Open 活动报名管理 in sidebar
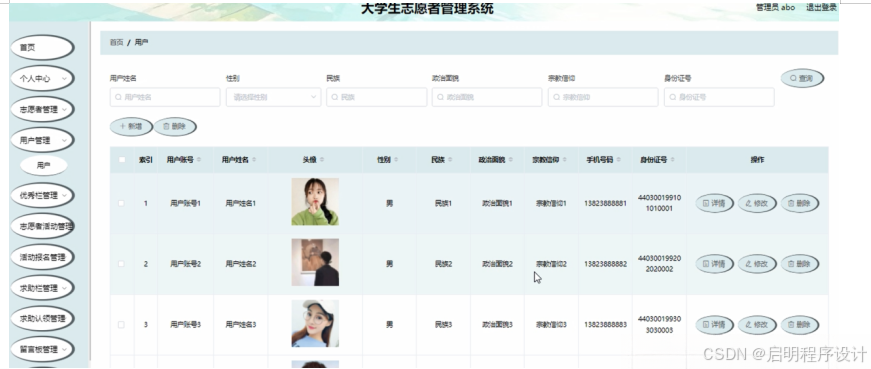The image size is (871, 369). [42, 257]
